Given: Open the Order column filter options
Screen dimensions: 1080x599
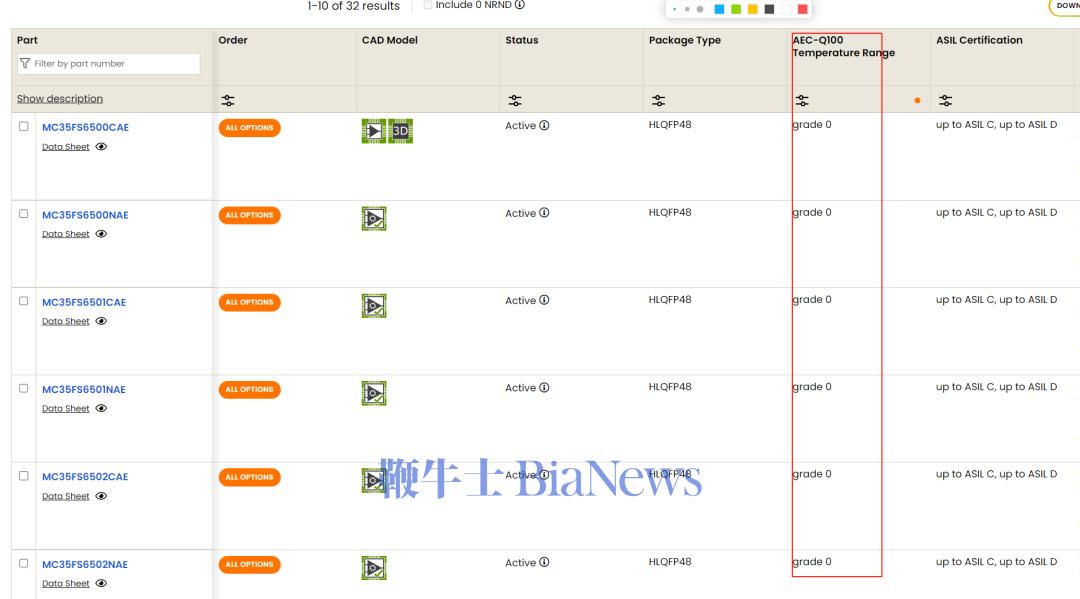Looking at the screenshot, I should (228, 101).
